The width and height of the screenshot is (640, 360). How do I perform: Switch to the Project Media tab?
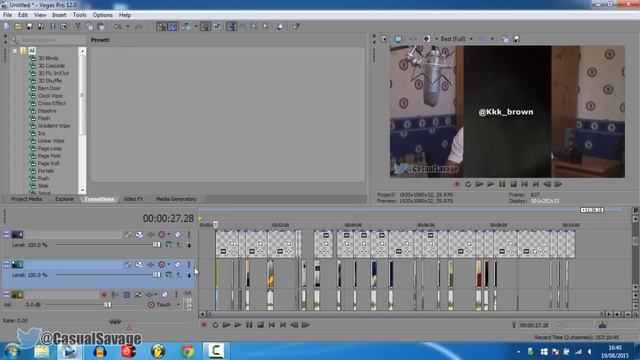[27, 199]
